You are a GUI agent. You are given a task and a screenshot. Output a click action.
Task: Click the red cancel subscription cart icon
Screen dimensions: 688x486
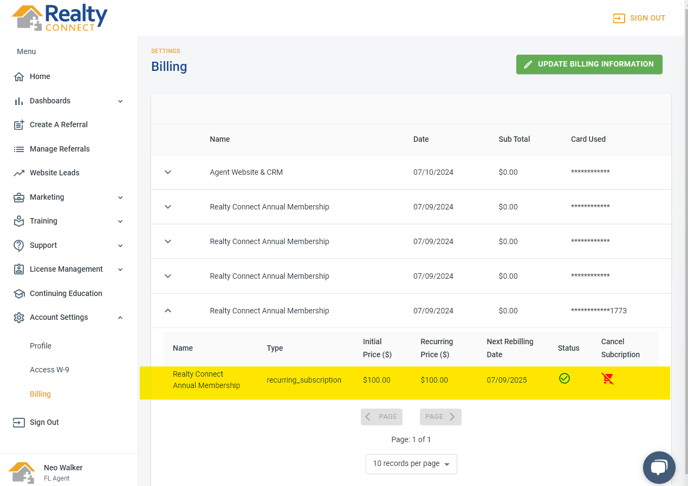[x=607, y=379]
